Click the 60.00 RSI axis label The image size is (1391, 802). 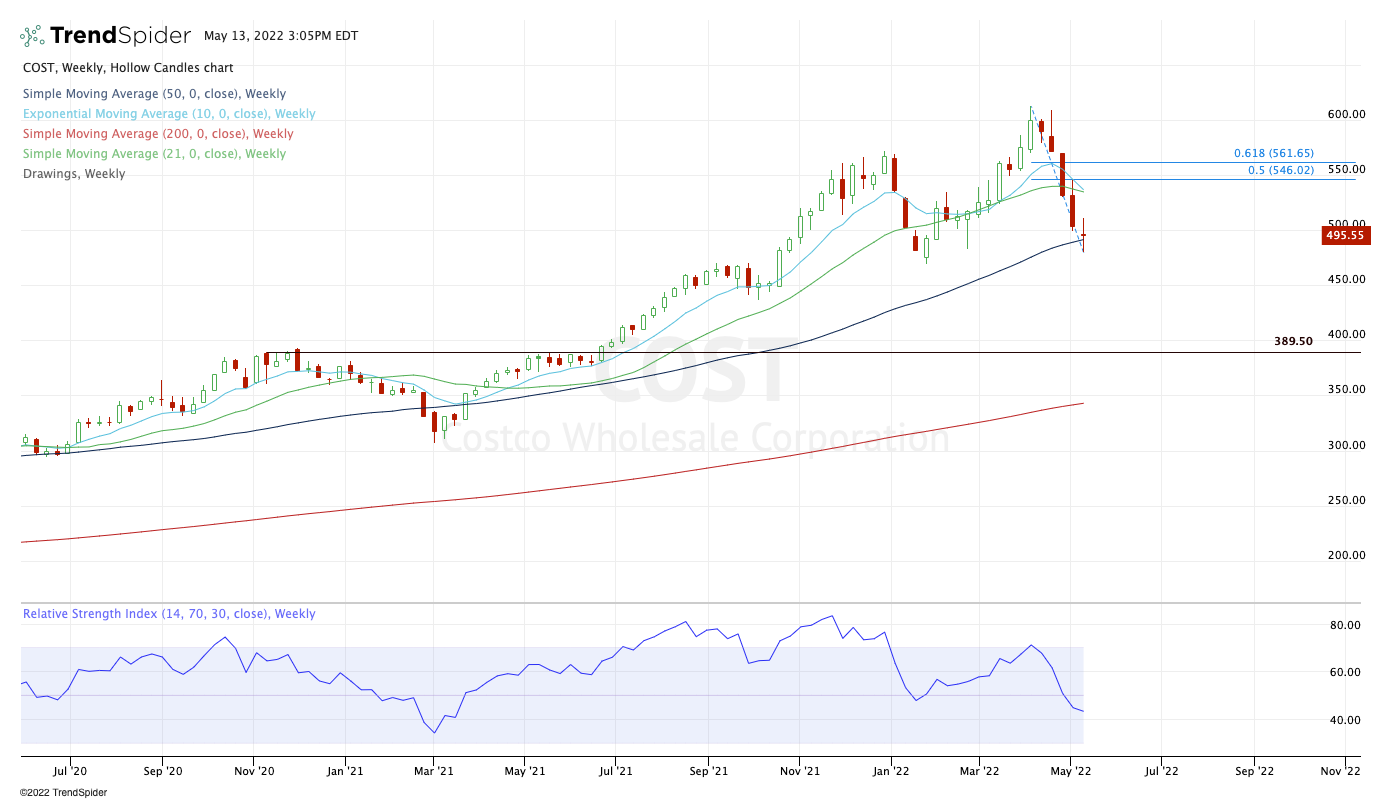pyautogui.click(x=1346, y=672)
